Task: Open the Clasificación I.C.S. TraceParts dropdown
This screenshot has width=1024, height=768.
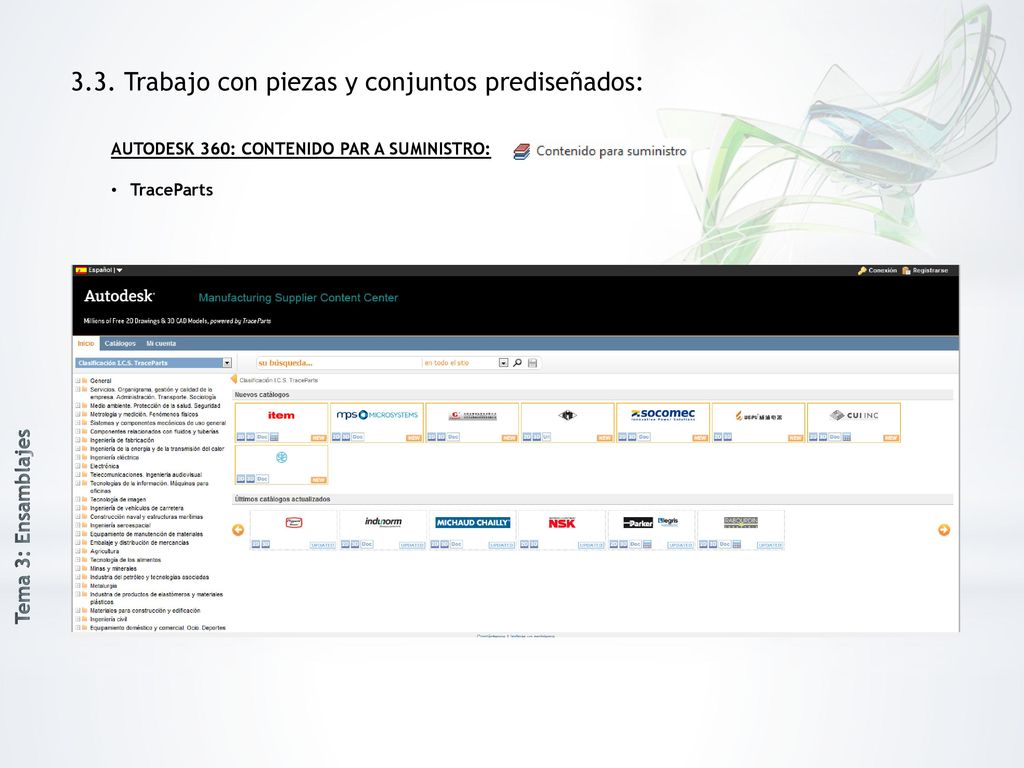Action: point(227,363)
